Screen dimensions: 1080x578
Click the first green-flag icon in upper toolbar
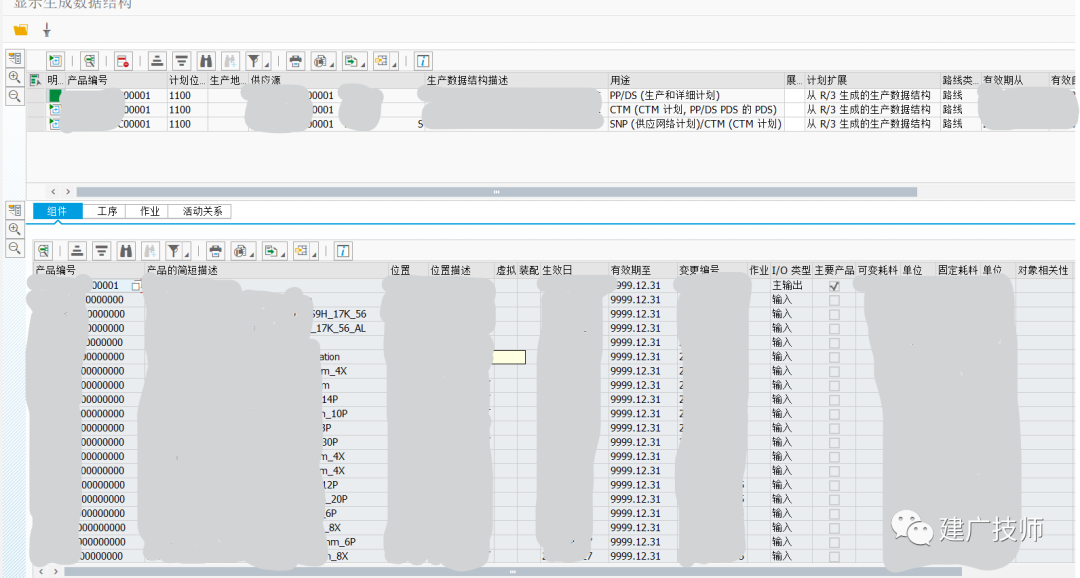(55, 61)
